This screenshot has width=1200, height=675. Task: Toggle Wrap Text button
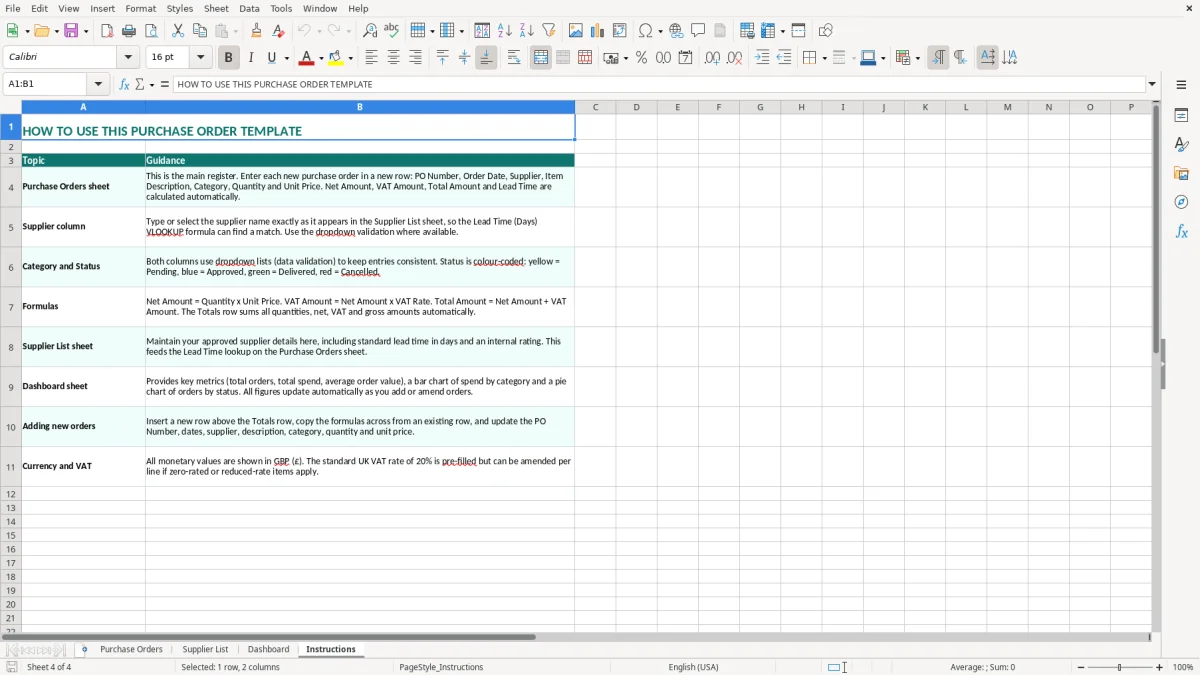514,58
